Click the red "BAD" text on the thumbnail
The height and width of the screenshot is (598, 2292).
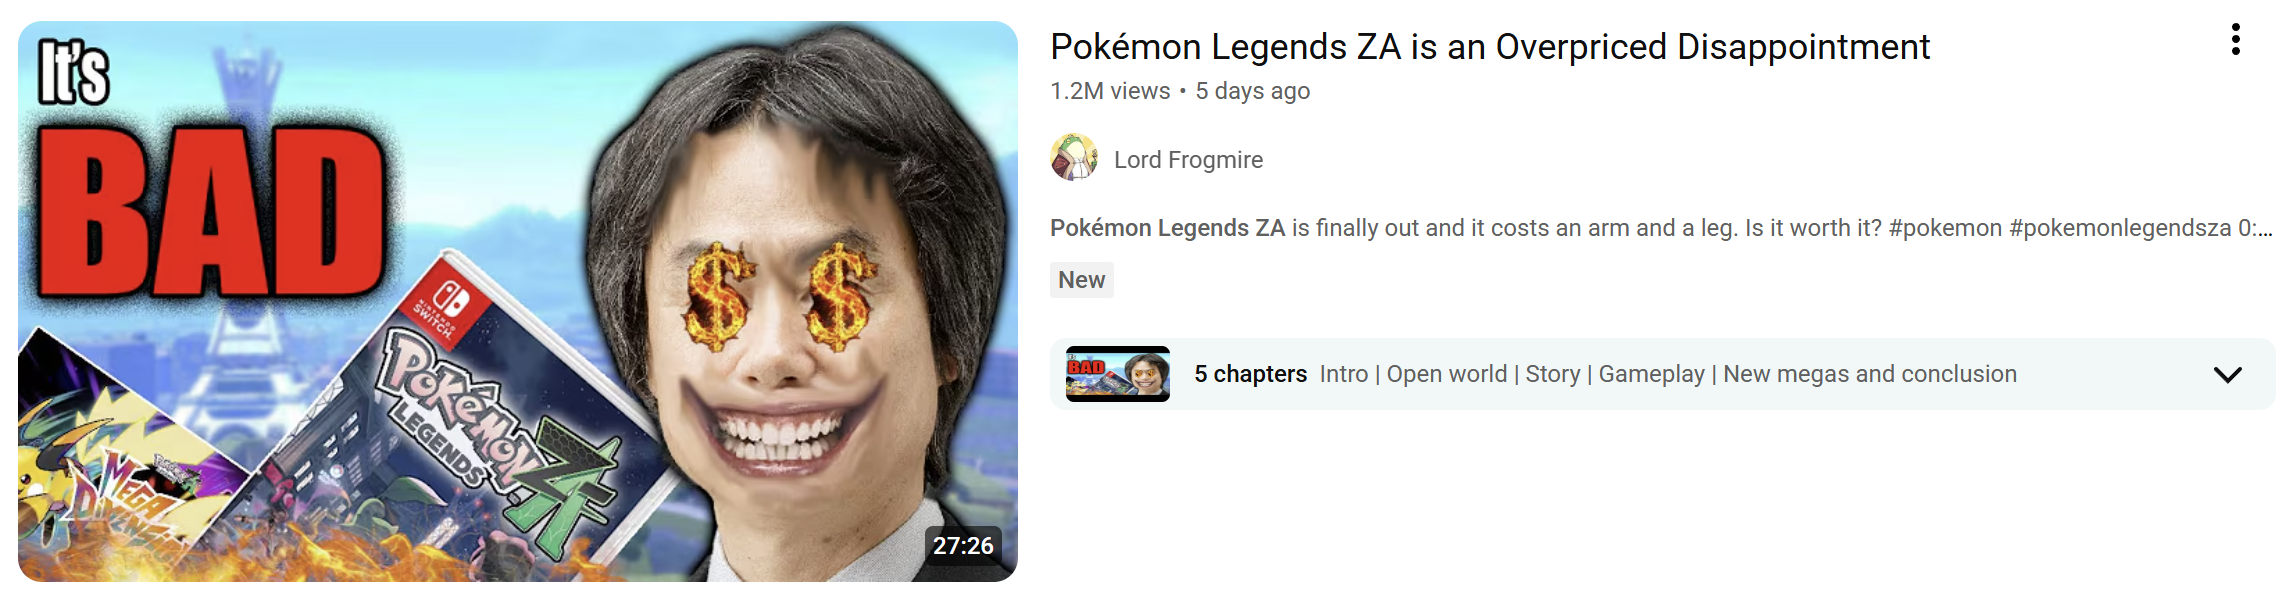point(211,212)
